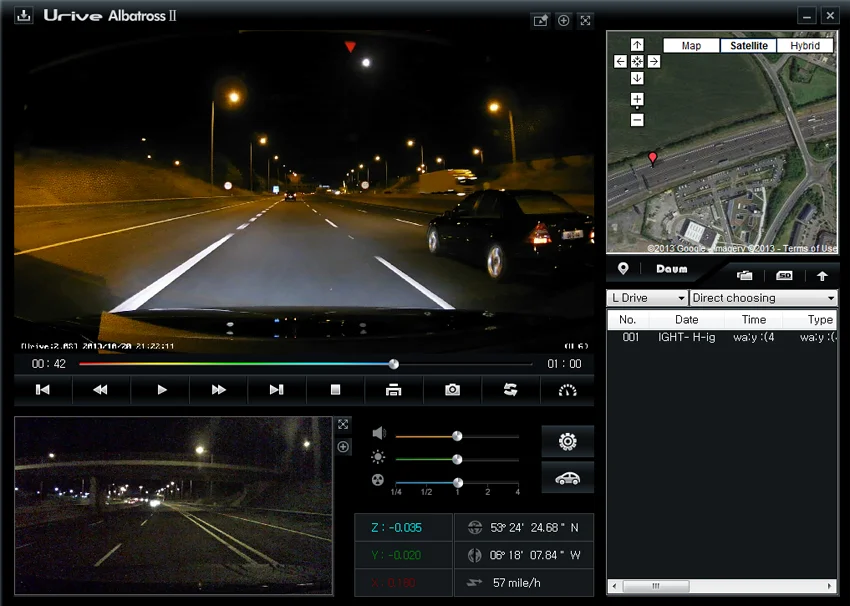Fast forward the dashcam video
Screen dimensions: 850x606
coord(218,390)
